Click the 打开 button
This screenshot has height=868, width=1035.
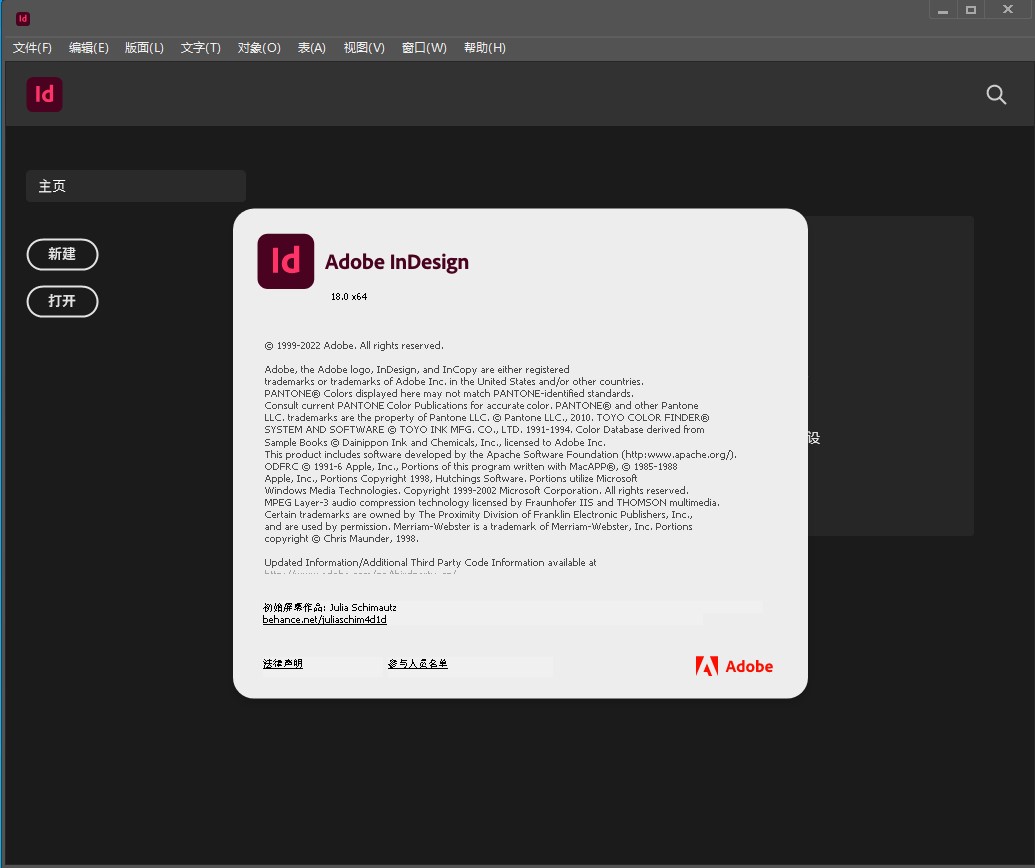[62, 301]
